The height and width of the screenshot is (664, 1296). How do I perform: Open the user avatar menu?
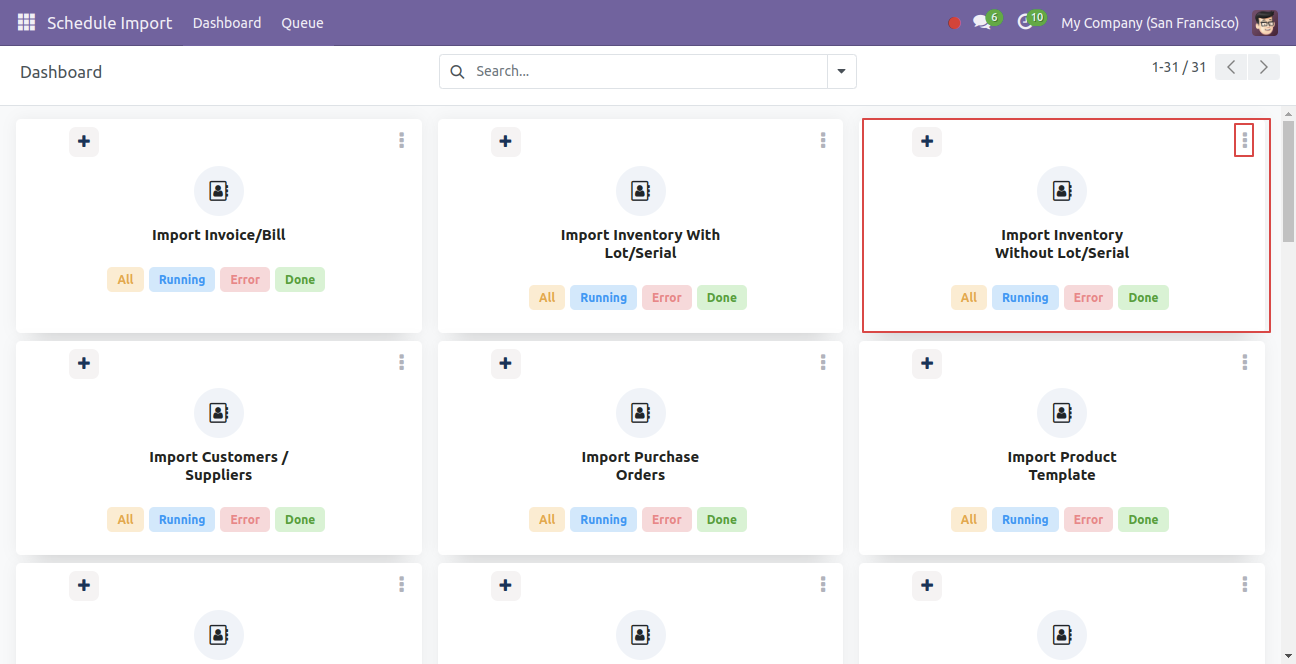click(1265, 22)
